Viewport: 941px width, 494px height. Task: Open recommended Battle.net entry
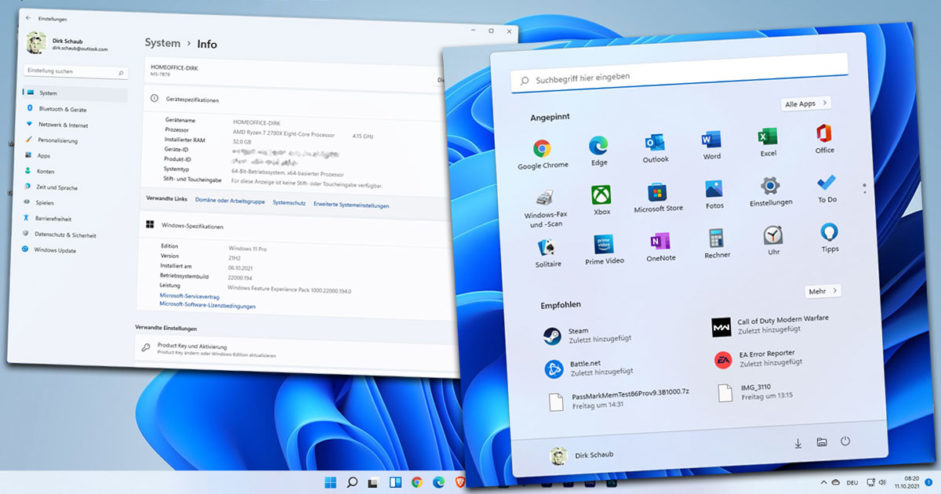click(589, 367)
